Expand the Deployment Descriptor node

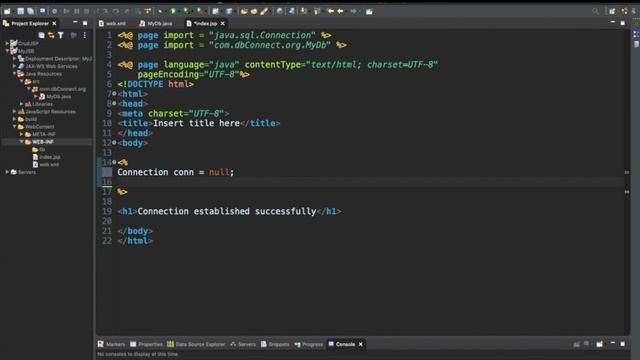point(14,59)
